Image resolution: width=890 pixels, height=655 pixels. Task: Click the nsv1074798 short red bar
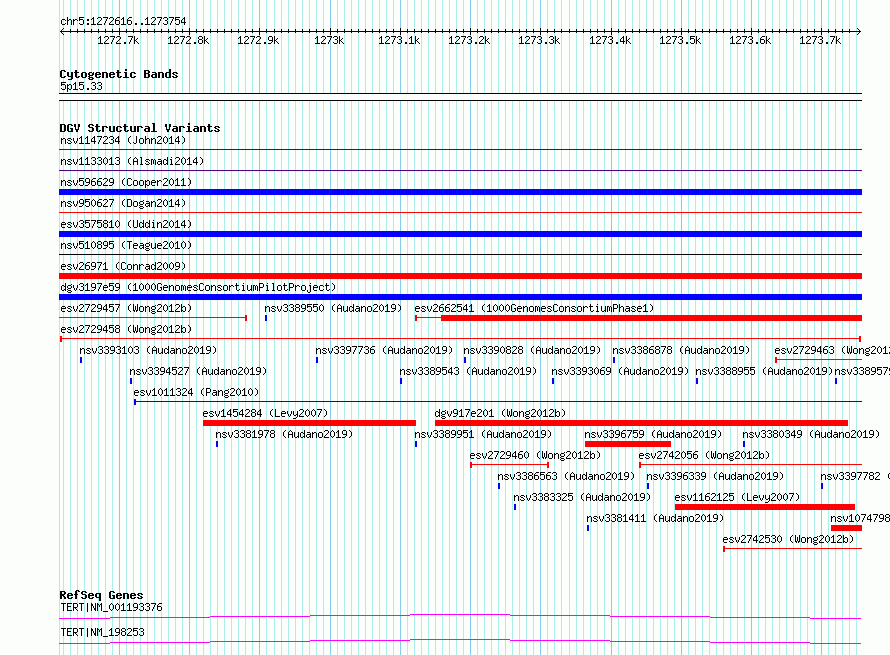point(846,528)
